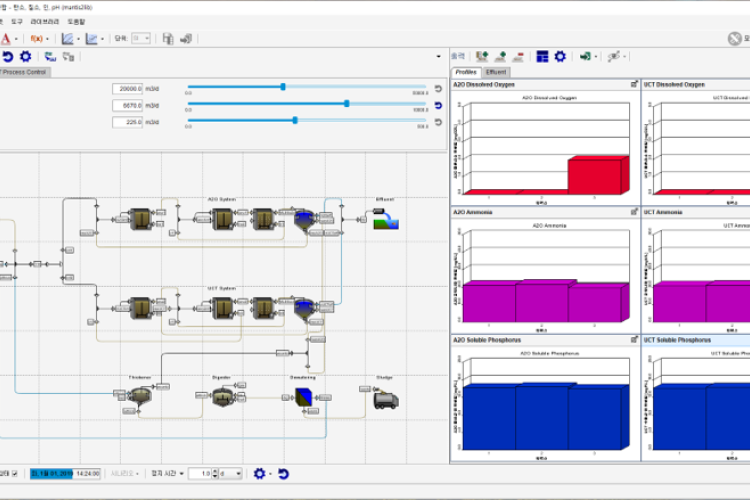
Task: Reset the 6670.0 m3/d slider value
Action: click(x=438, y=105)
